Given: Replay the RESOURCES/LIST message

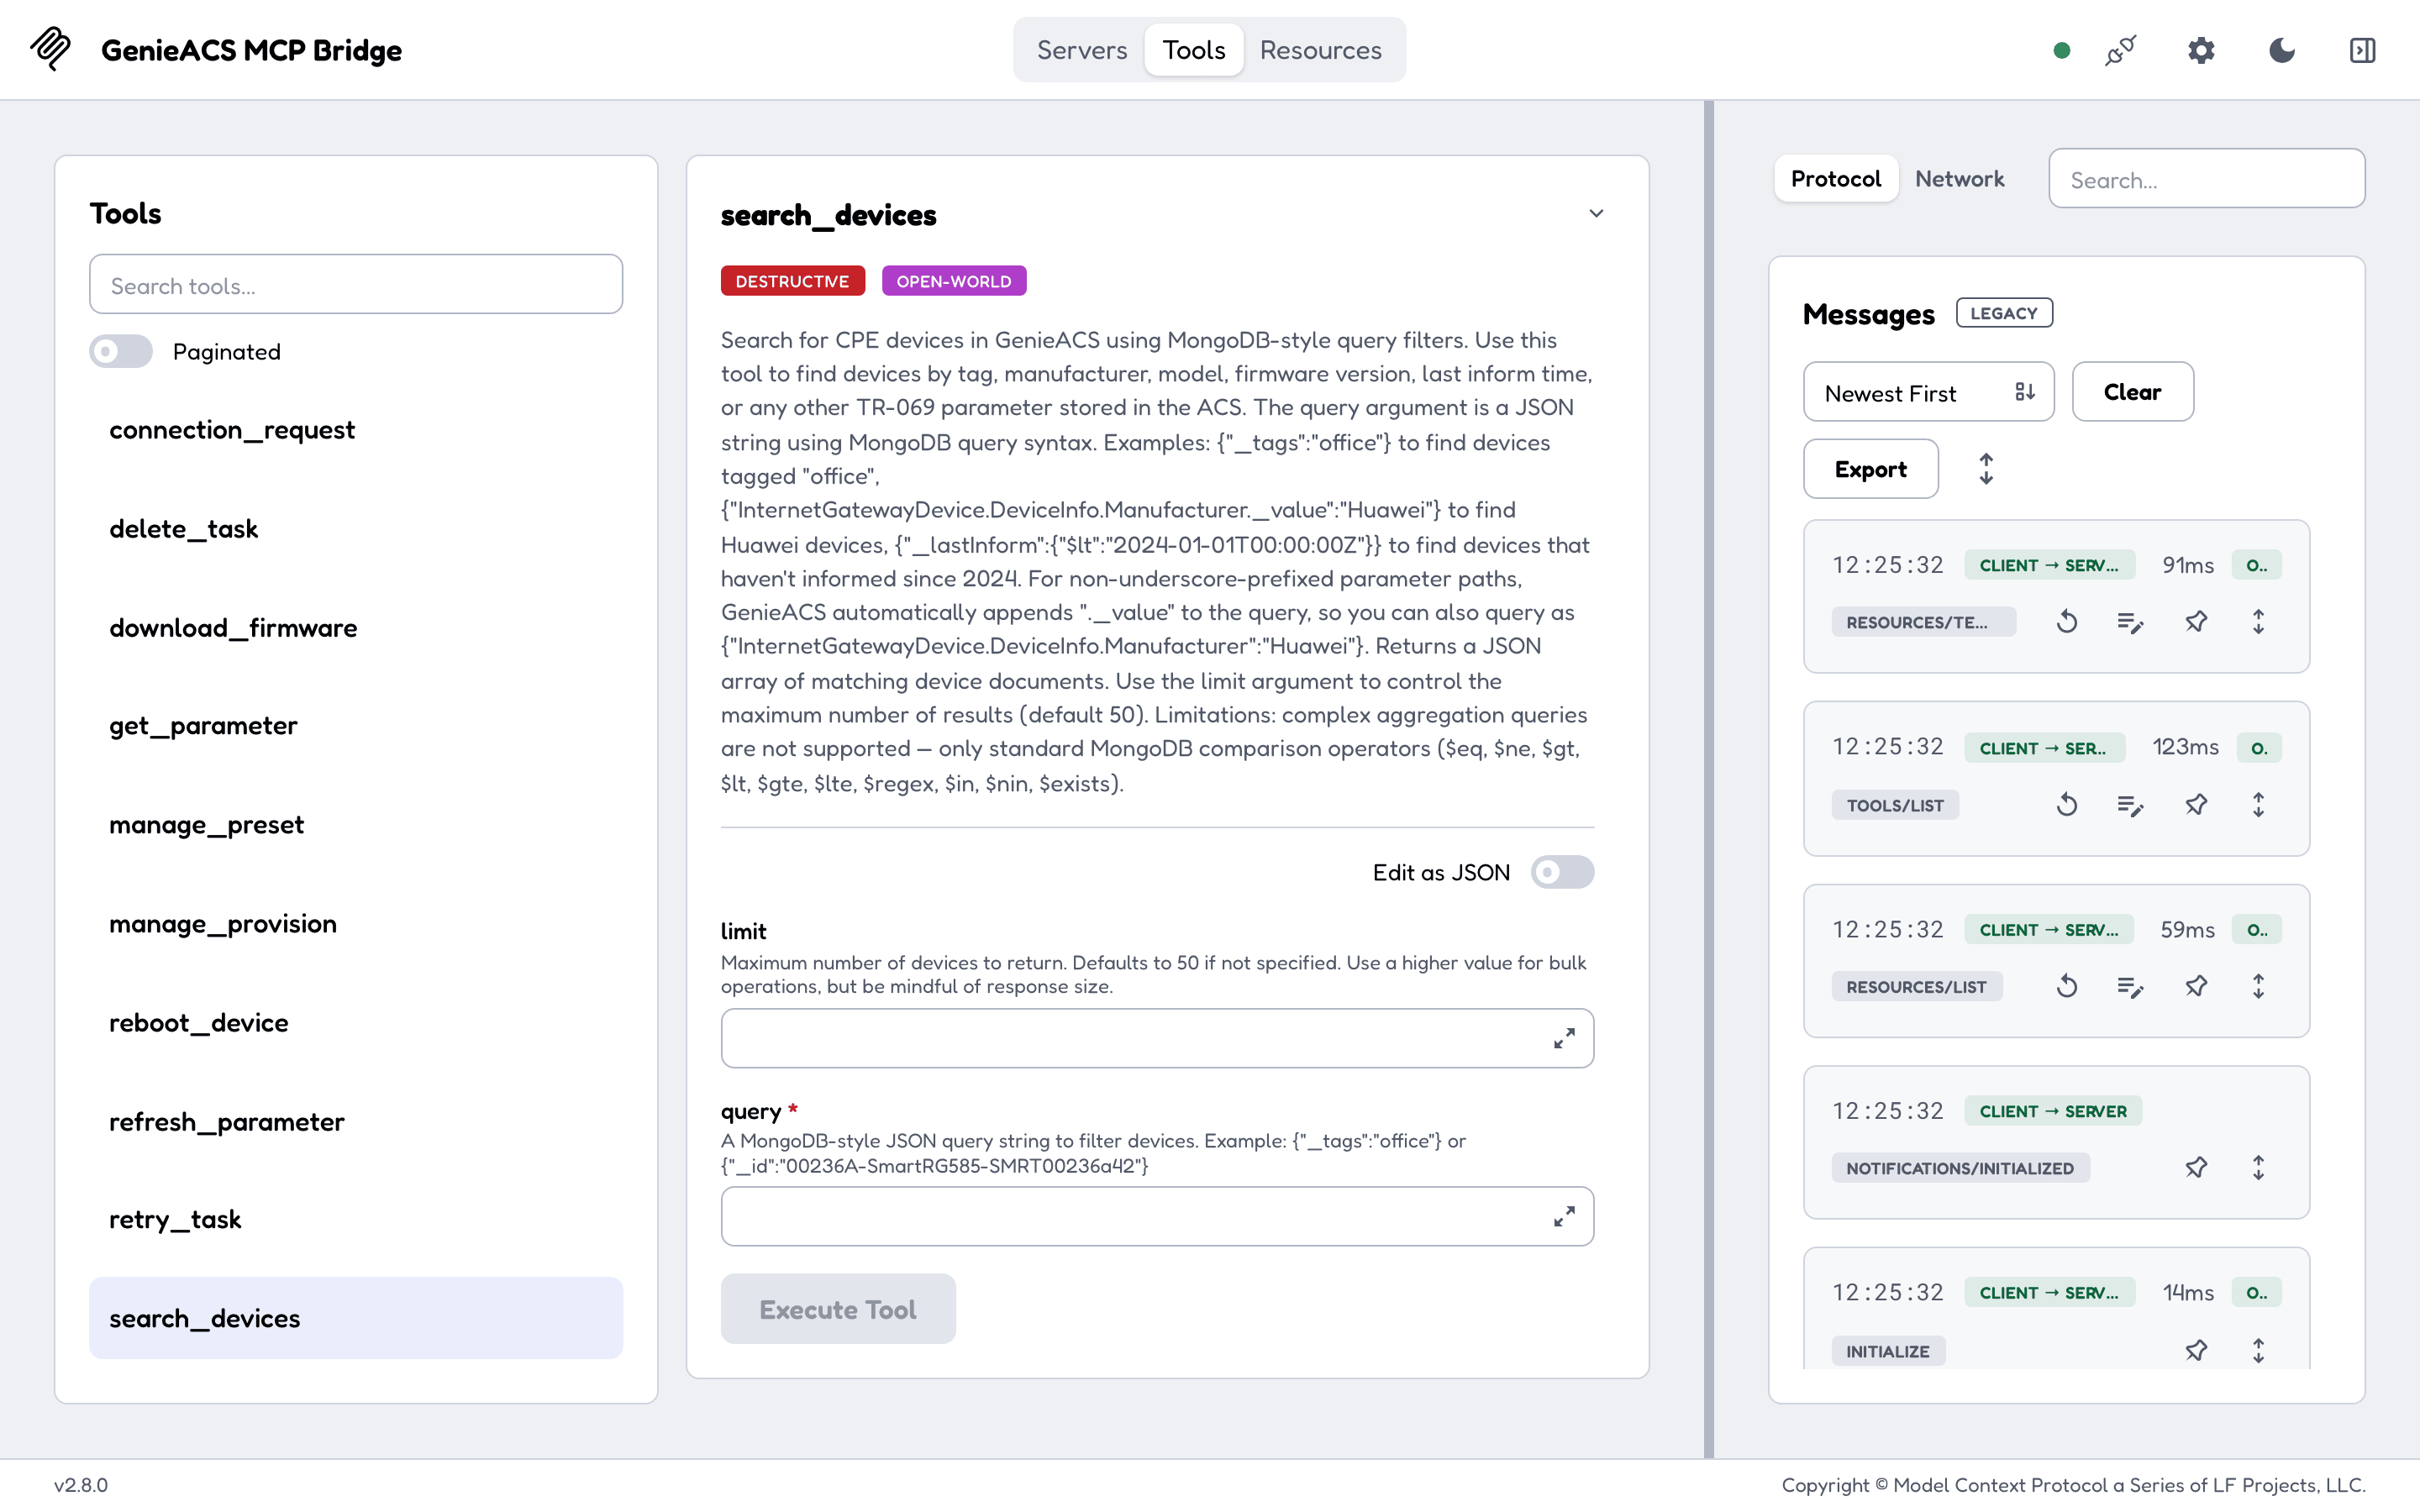Looking at the screenshot, I should (x=2067, y=987).
